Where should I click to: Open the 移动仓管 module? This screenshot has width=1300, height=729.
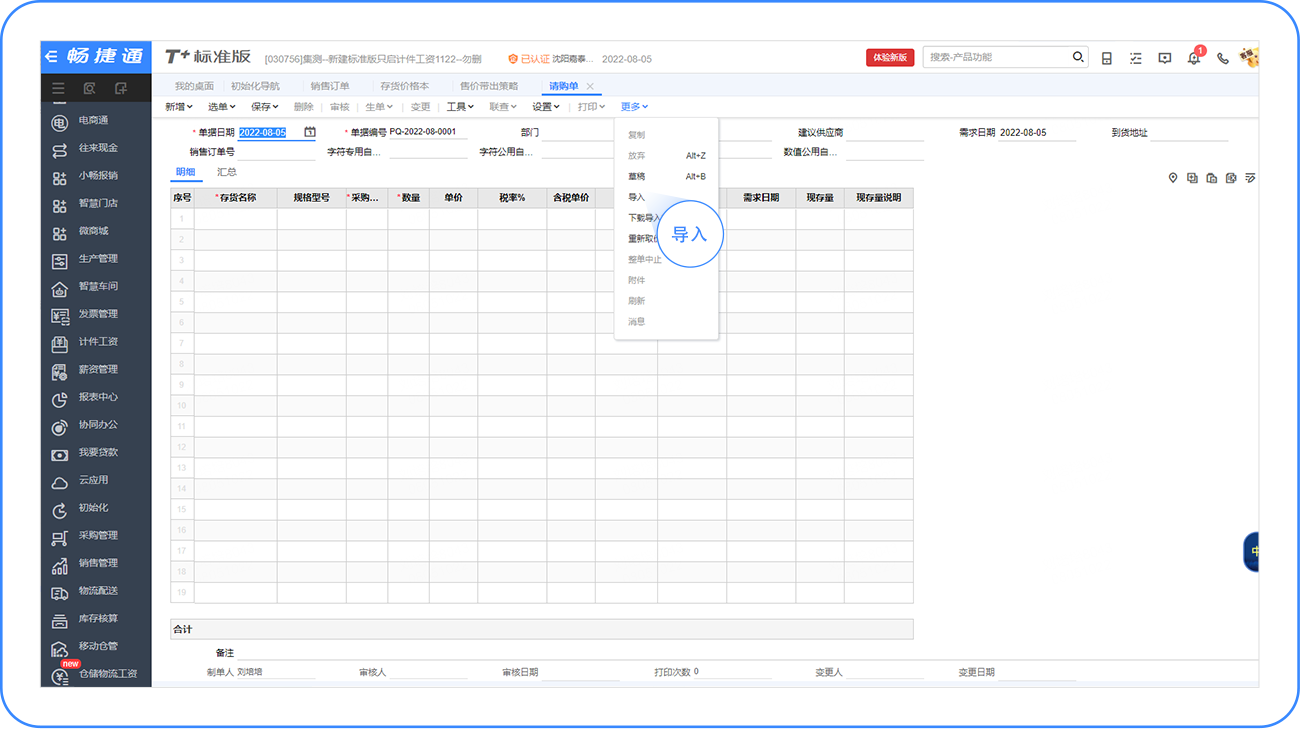(x=96, y=646)
